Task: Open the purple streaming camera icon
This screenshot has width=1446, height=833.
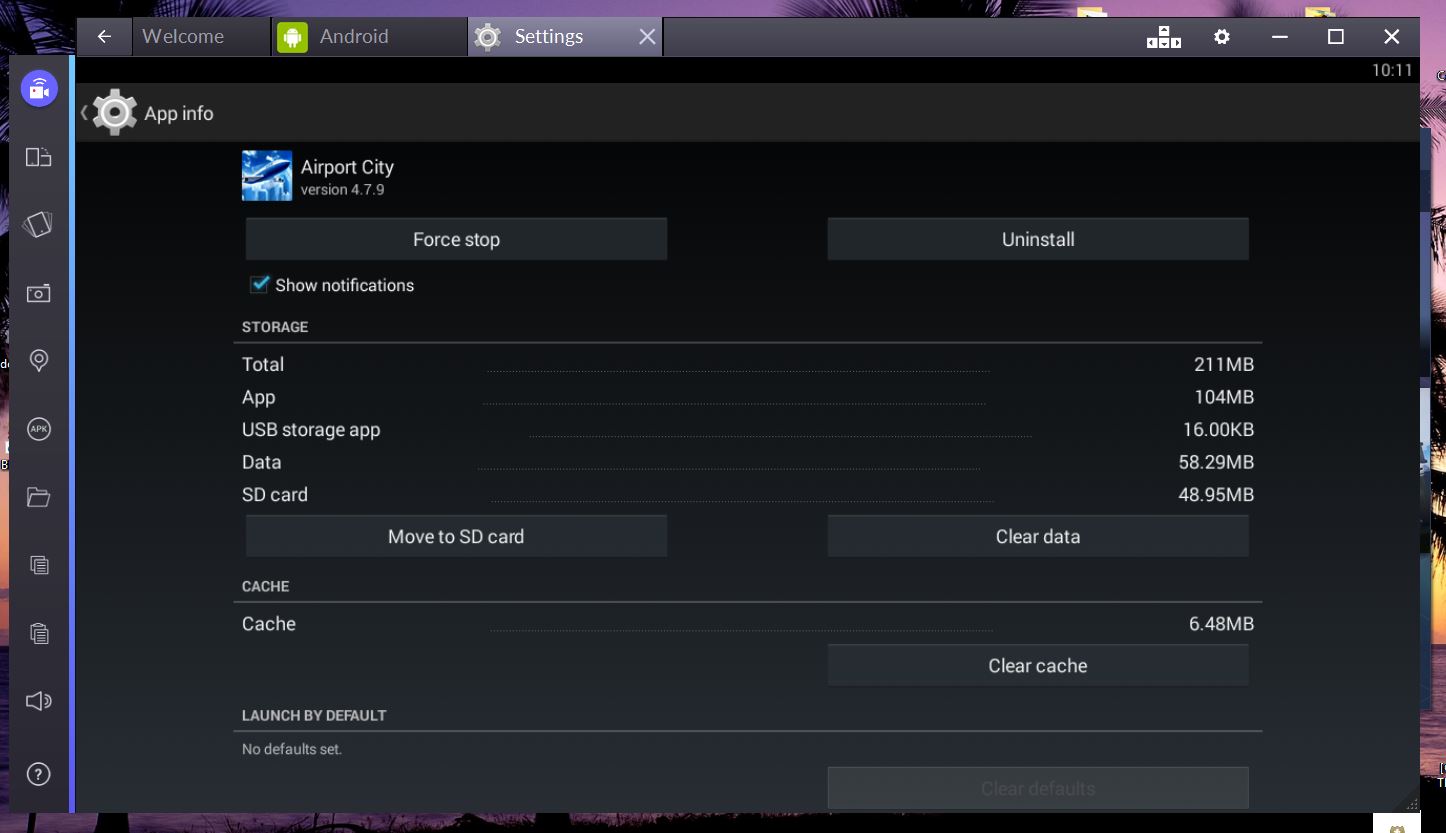Action: (39, 89)
